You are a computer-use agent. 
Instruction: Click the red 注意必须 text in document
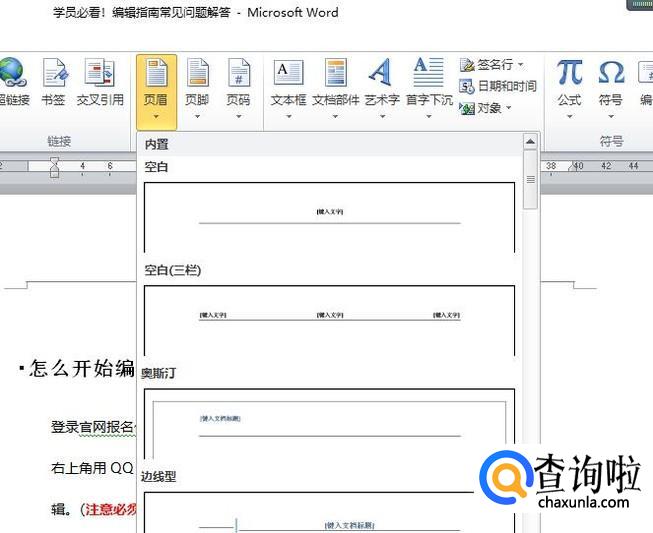point(110,509)
